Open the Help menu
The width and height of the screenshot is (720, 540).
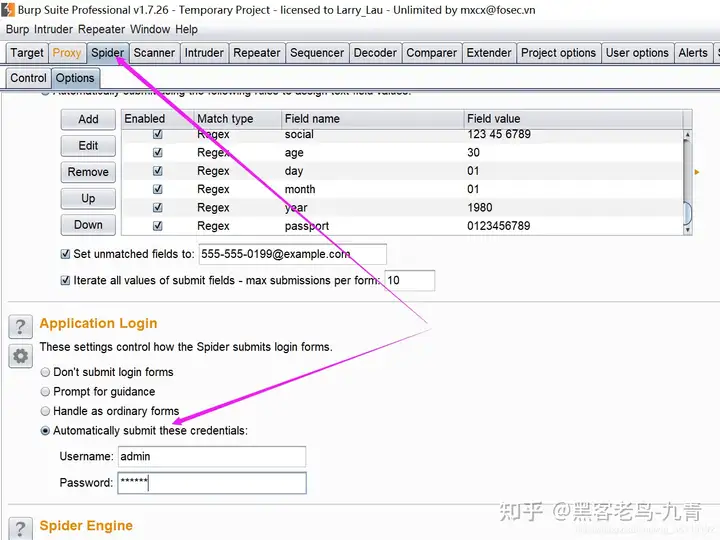pyautogui.click(x=186, y=29)
